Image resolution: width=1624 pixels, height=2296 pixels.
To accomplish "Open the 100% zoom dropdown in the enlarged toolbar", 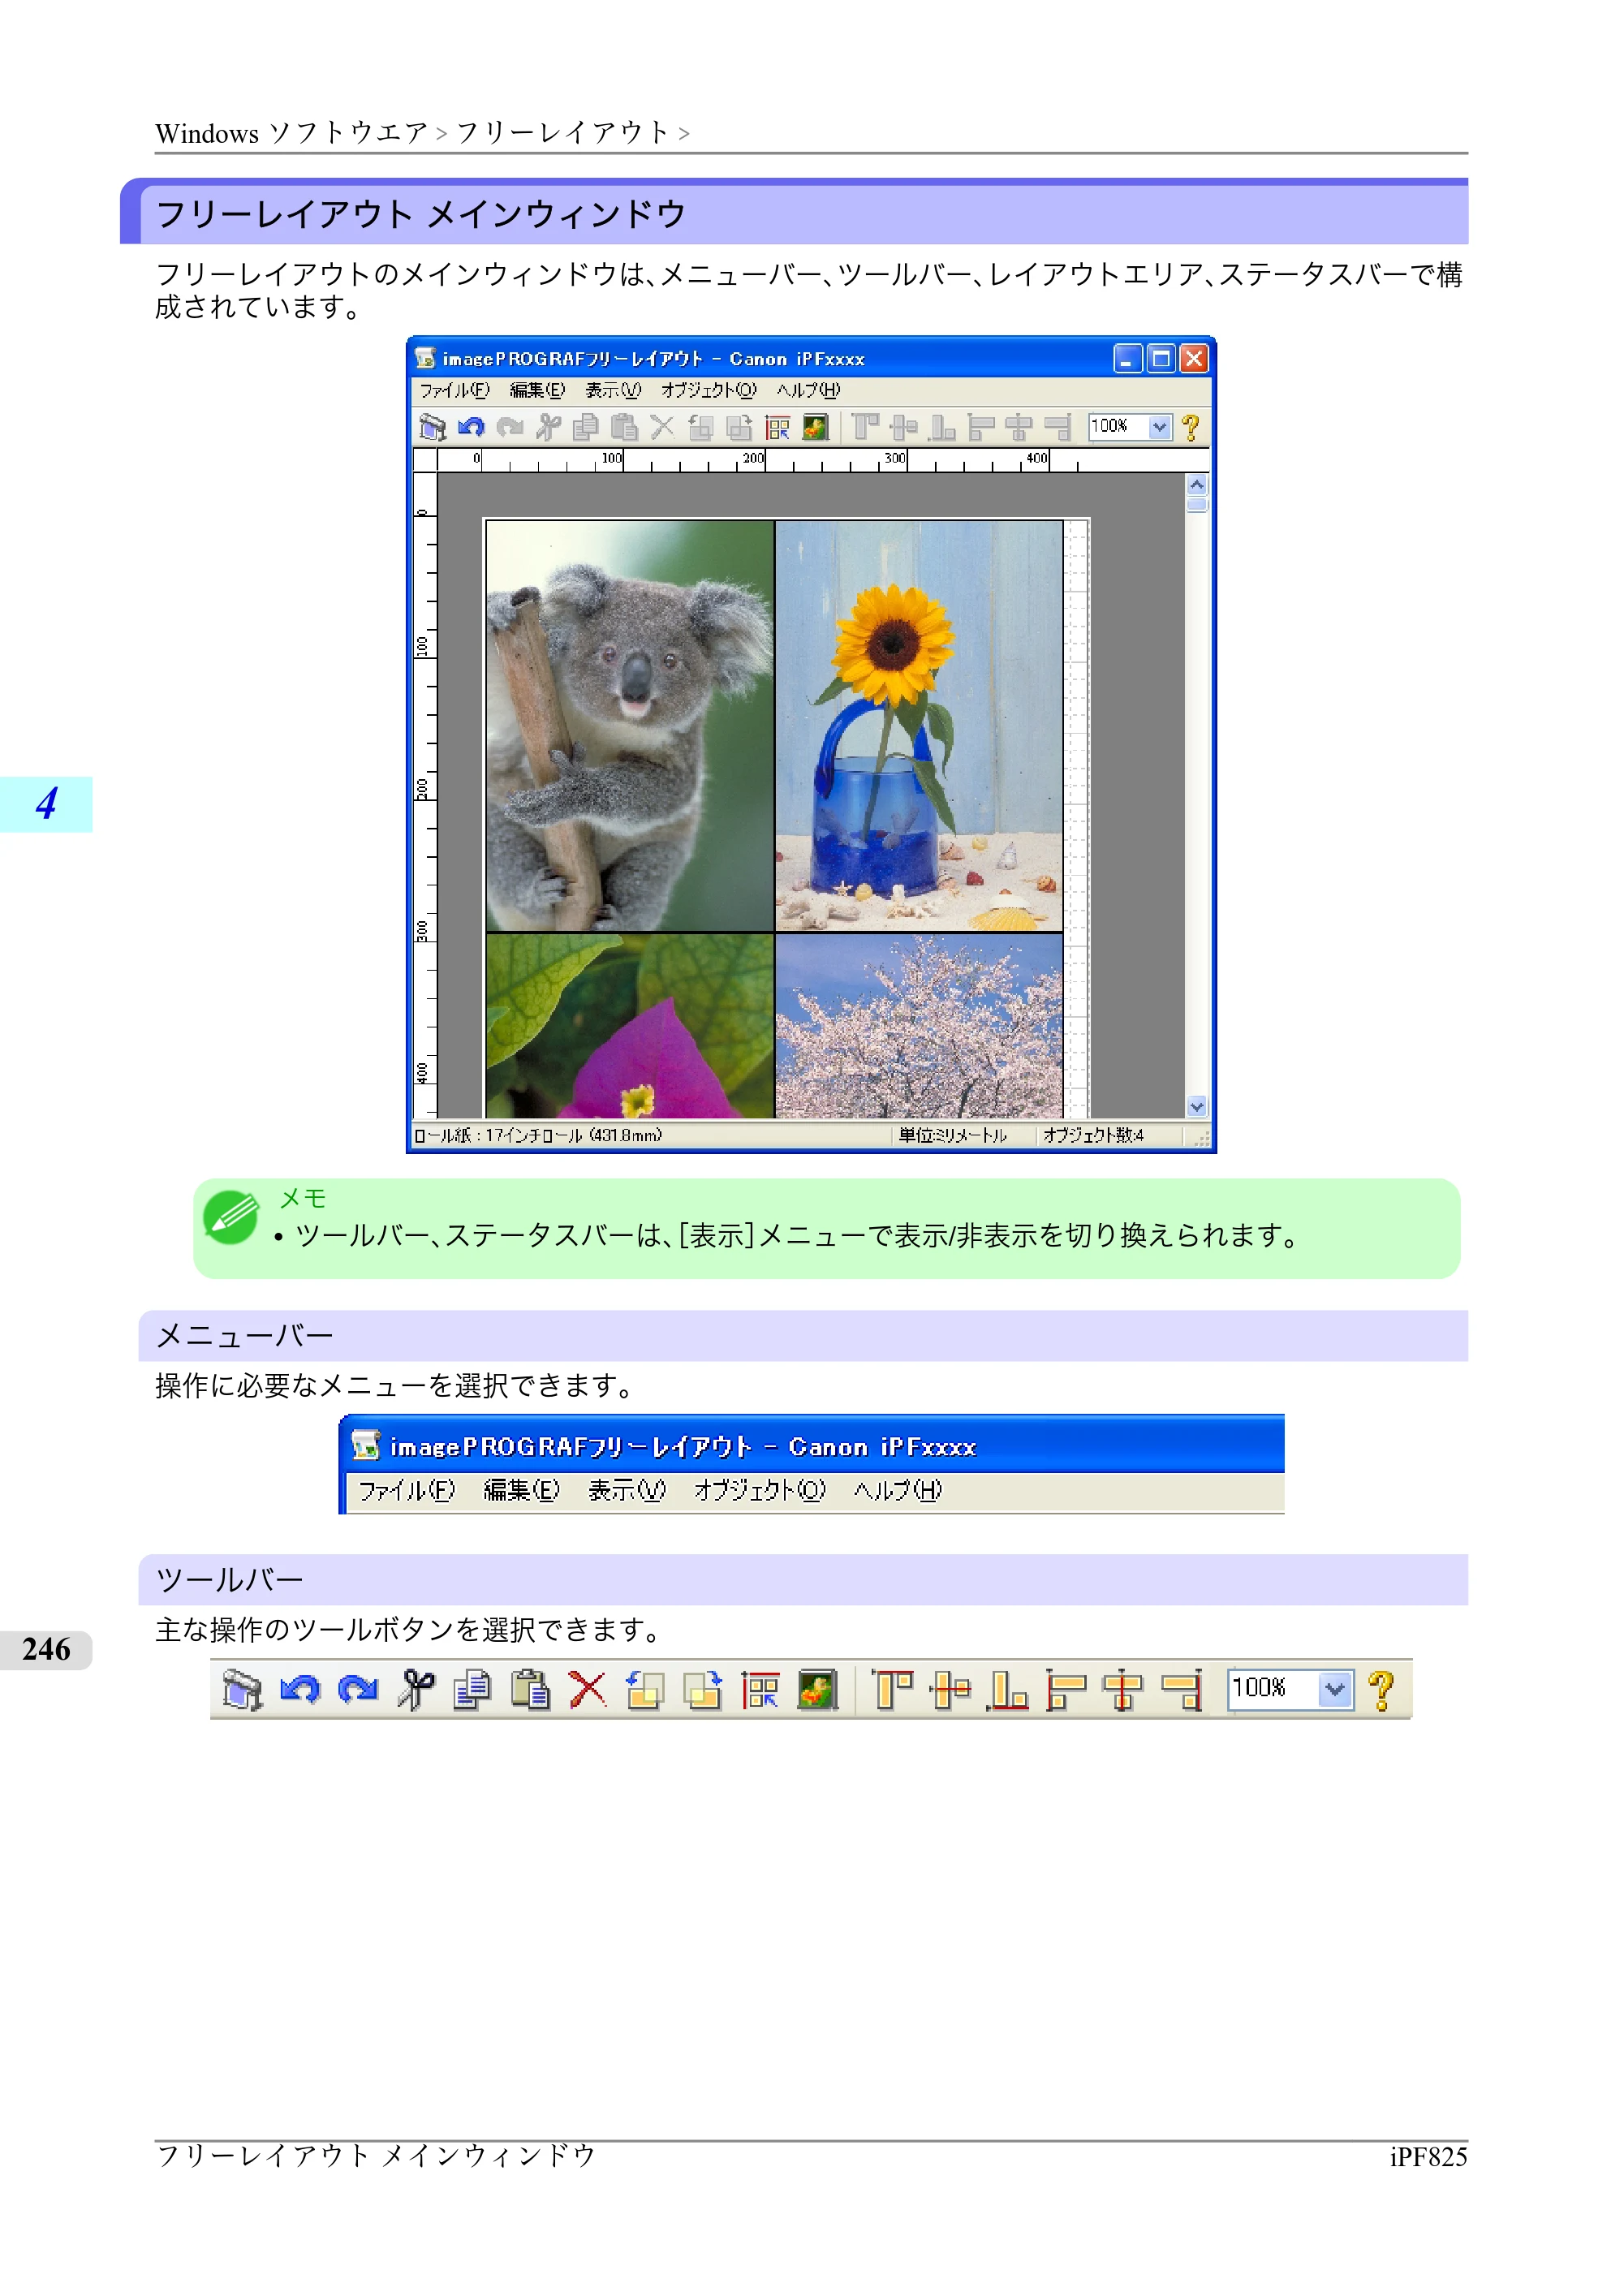I will point(1335,1690).
